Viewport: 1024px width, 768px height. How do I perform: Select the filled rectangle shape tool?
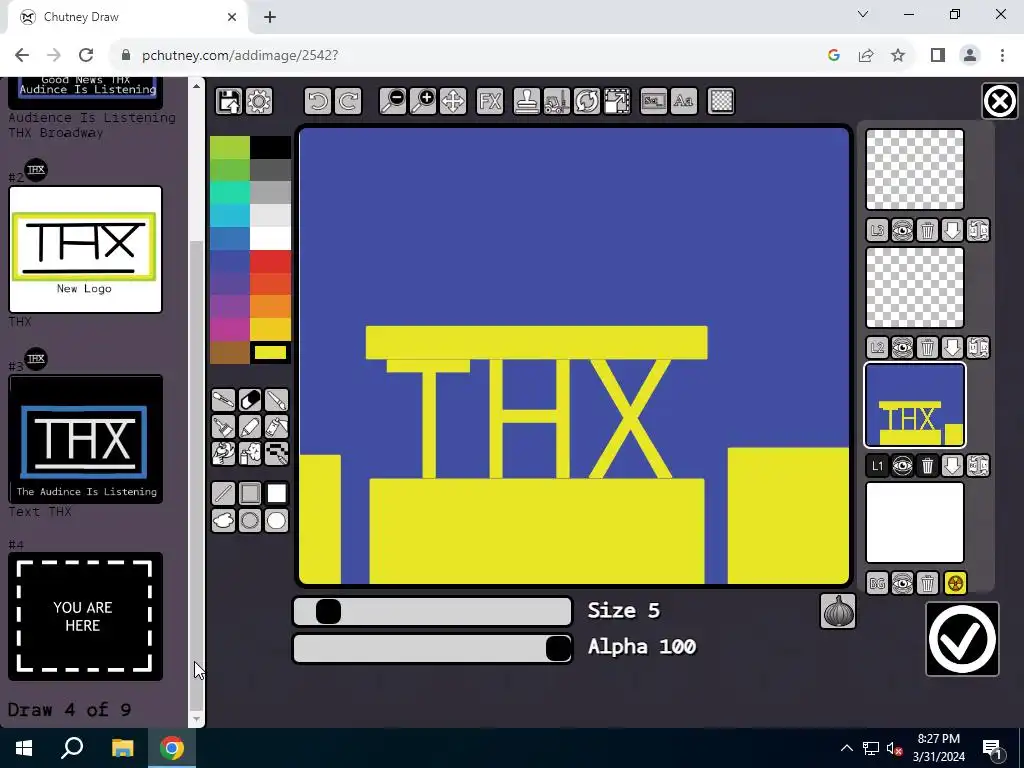[276, 493]
